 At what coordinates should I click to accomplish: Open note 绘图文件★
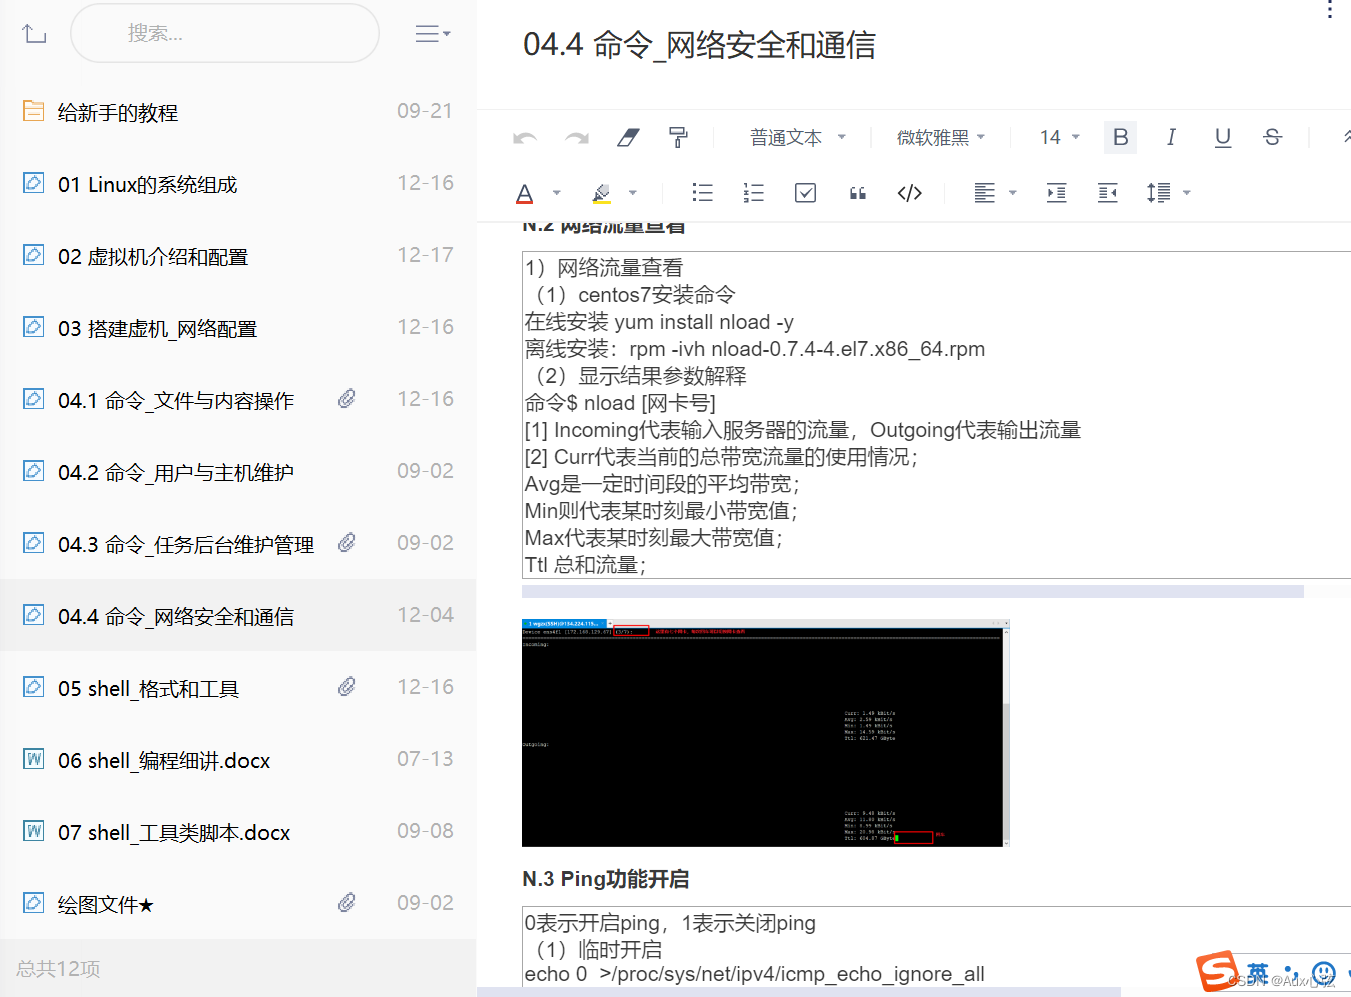[238, 904]
